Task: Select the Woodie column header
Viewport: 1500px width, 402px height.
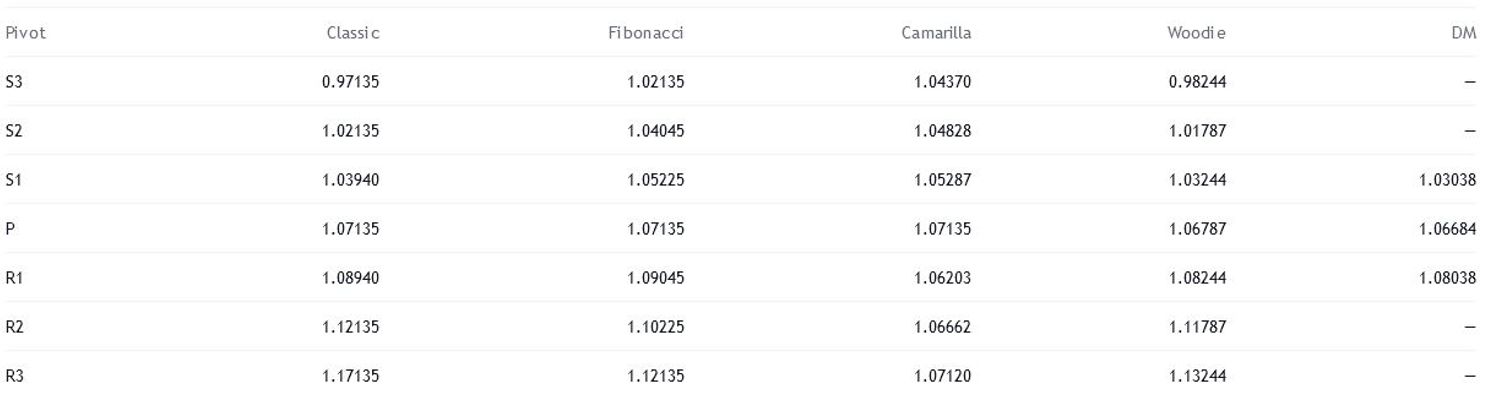Action: point(1196,33)
